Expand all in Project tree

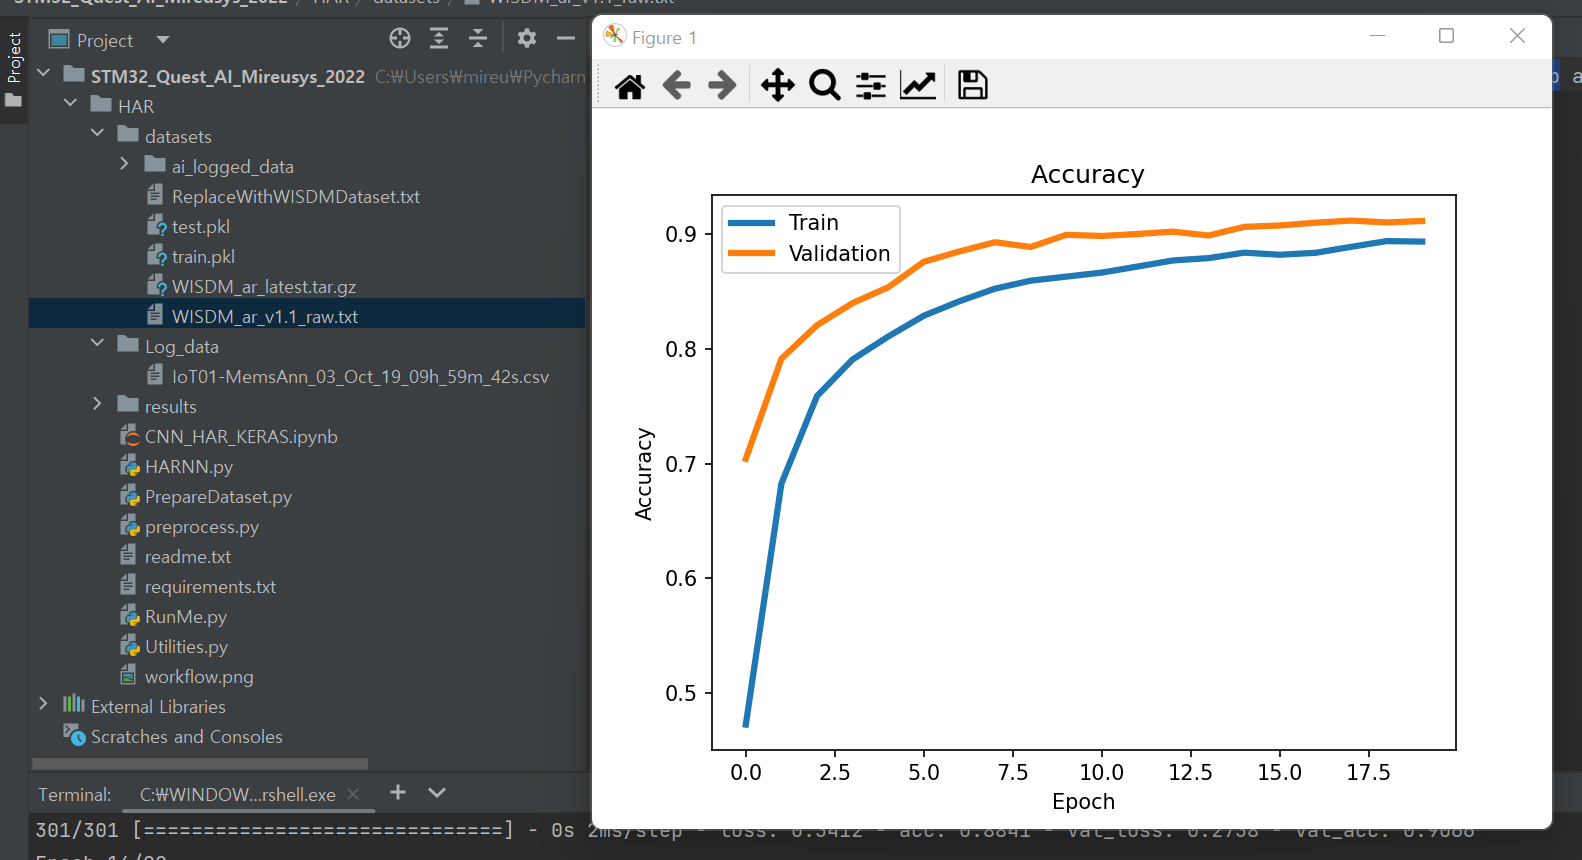[x=439, y=39]
